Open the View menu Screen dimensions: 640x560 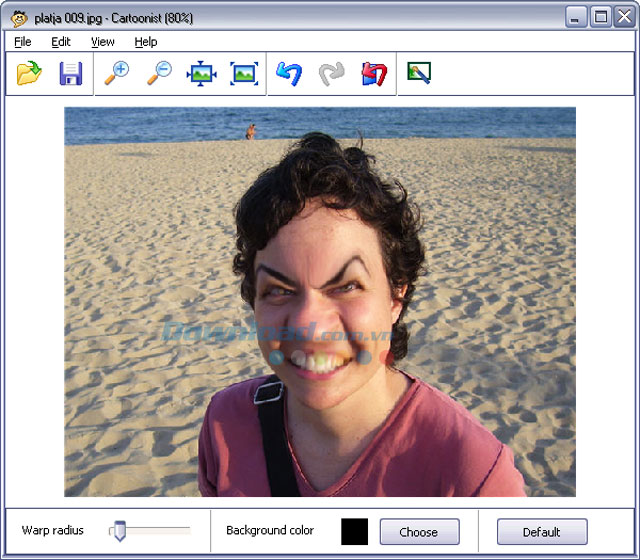(x=103, y=42)
